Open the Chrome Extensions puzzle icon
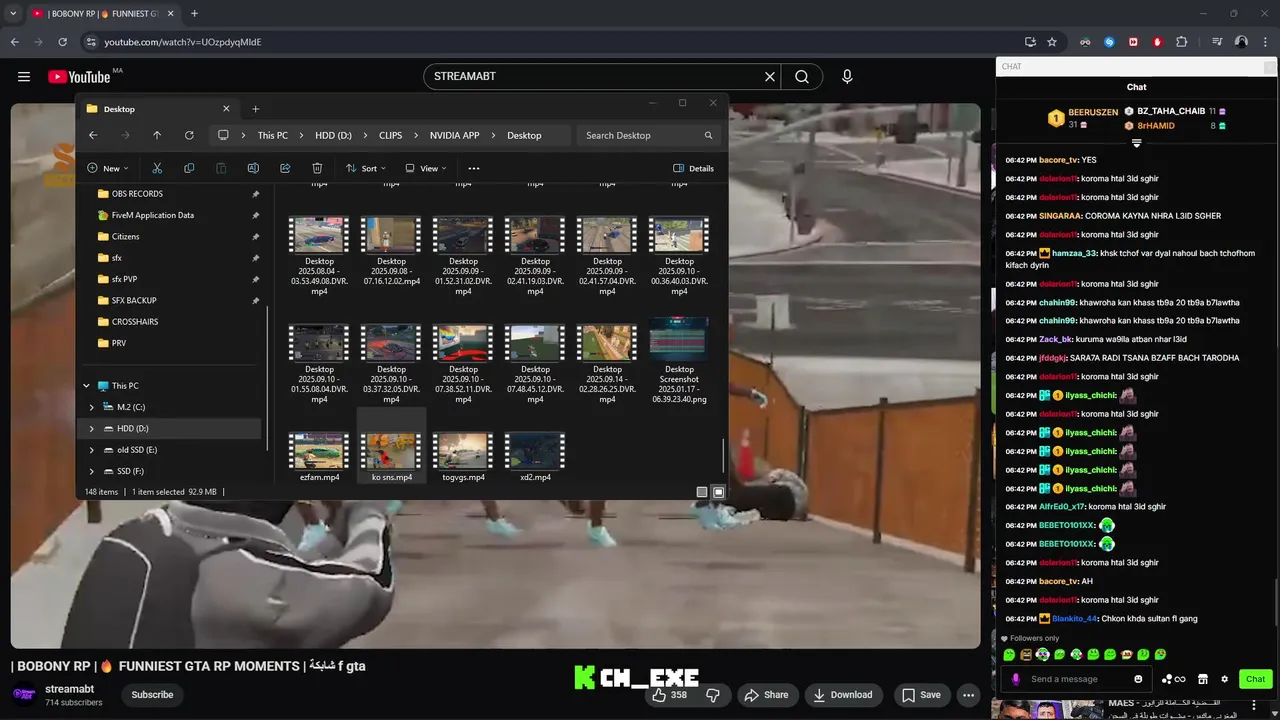This screenshot has height=720, width=1280. [1181, 42]
